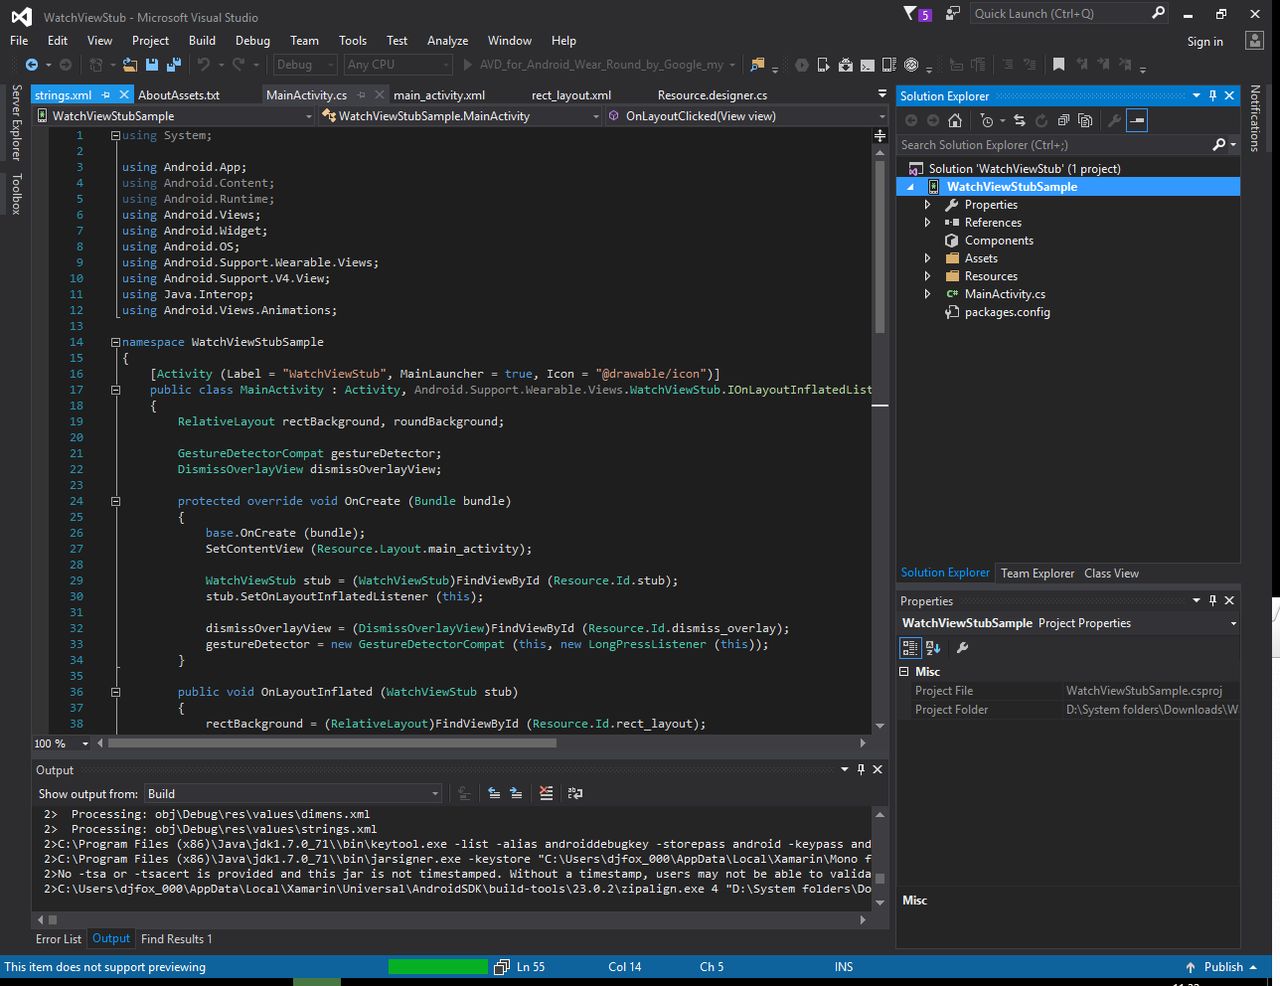Toggle Categorized view in Properties panel
1280x986 pixels.
[x=911, y=648]
